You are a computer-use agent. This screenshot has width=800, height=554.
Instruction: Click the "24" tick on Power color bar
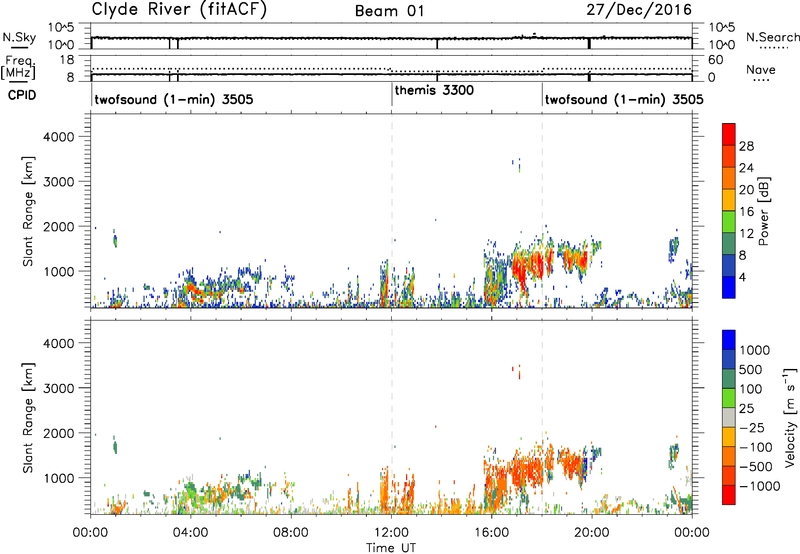pos(746,168)
